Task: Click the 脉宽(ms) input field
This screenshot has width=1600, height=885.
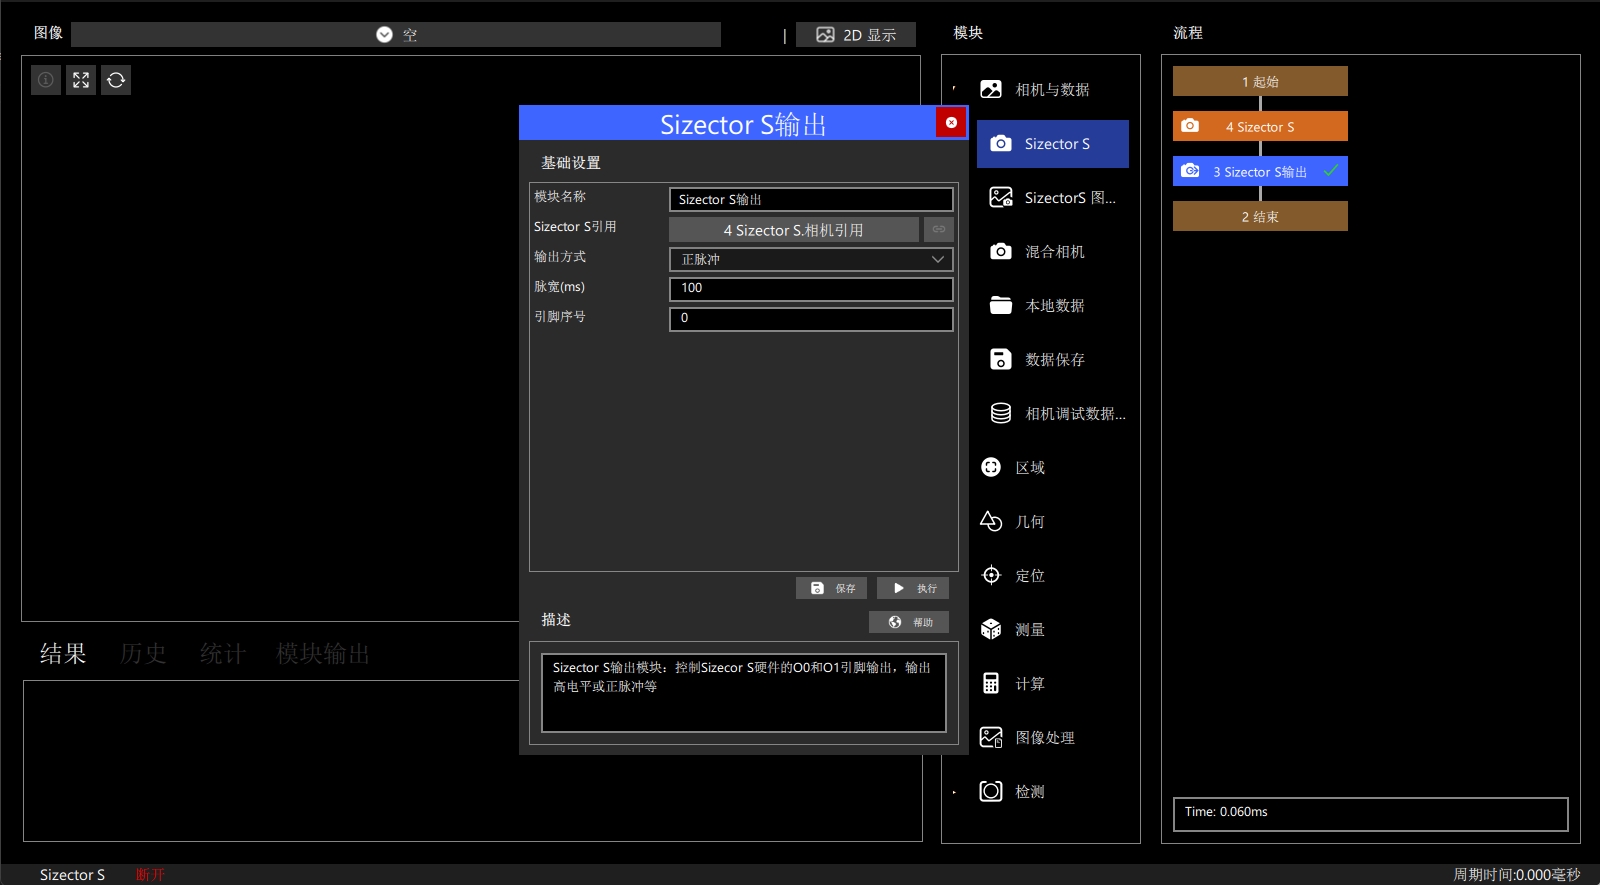Action: [x=811, y=289]
